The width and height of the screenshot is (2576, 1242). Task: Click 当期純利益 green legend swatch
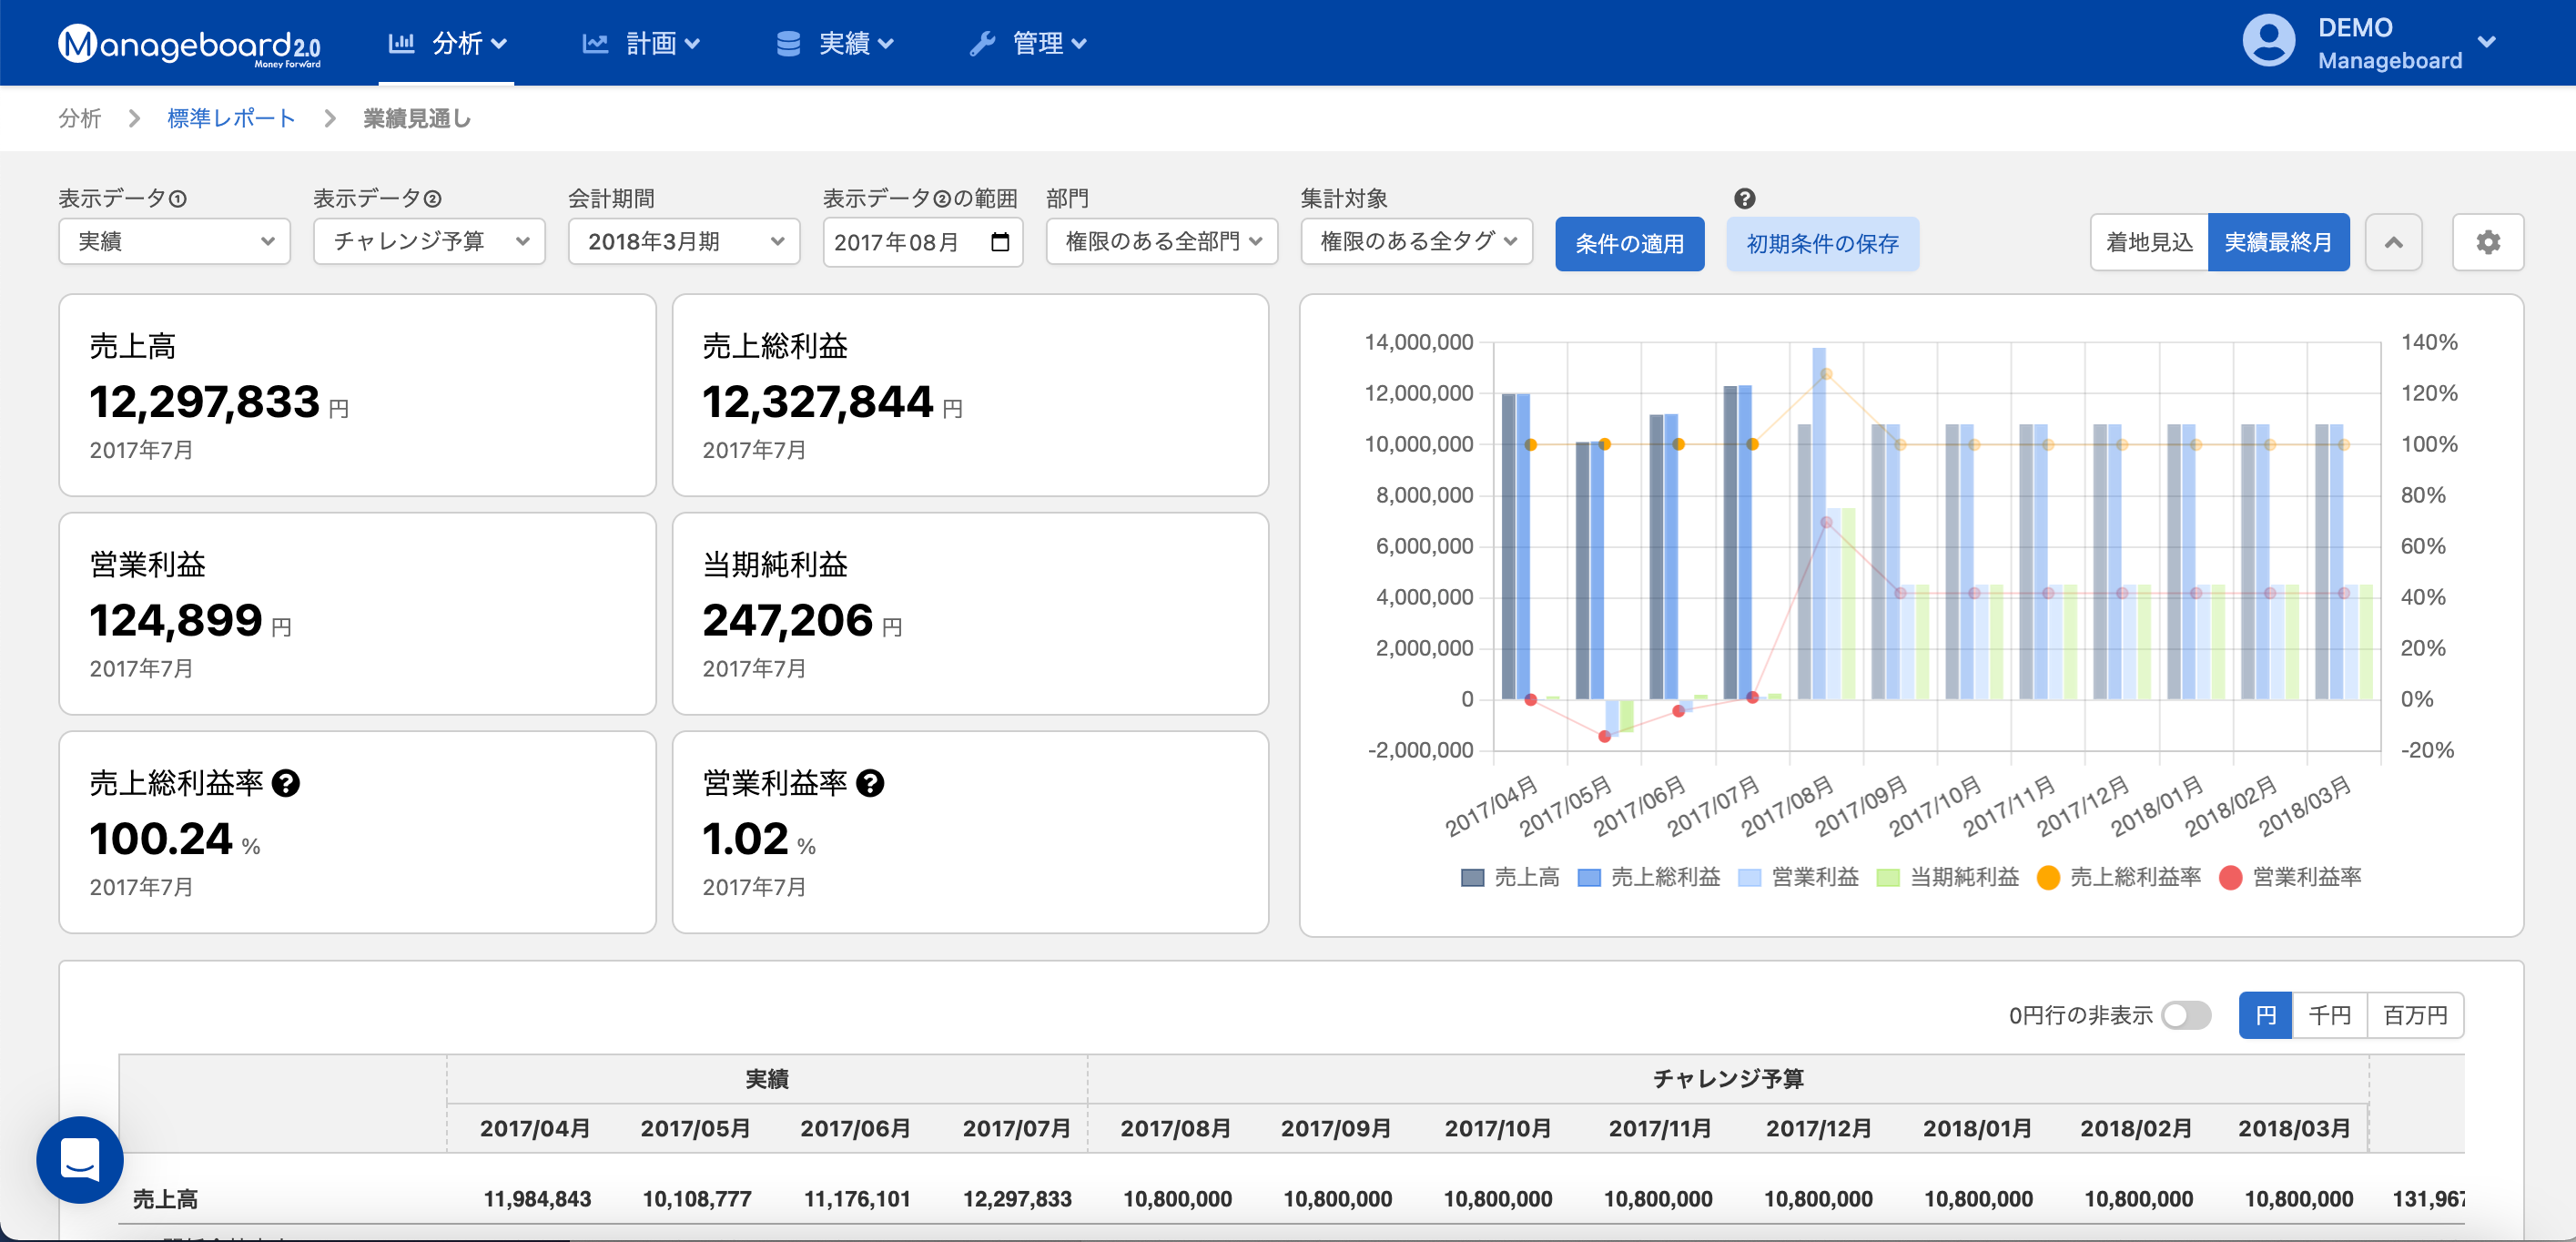point(1887,877)
